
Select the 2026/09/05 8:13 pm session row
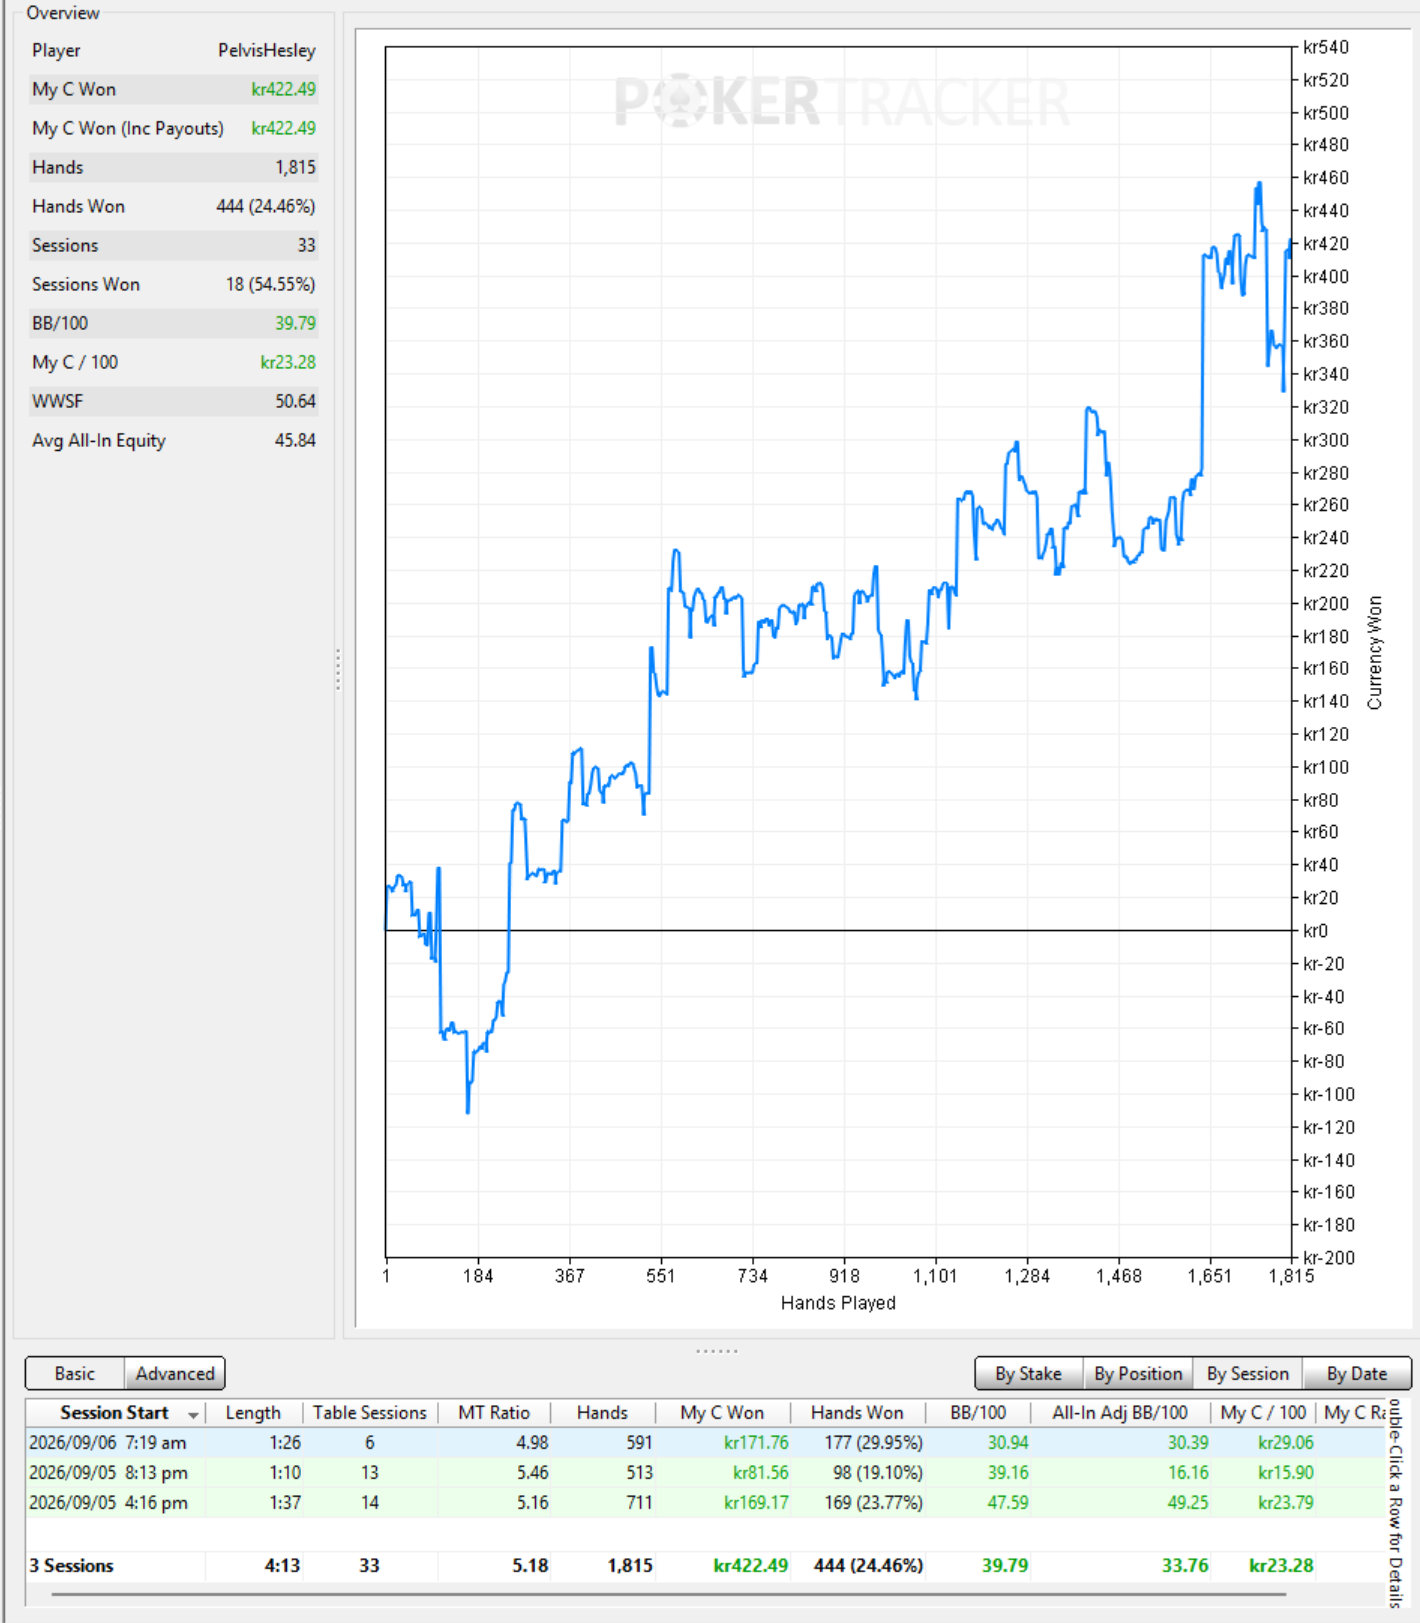(705, 1472)
